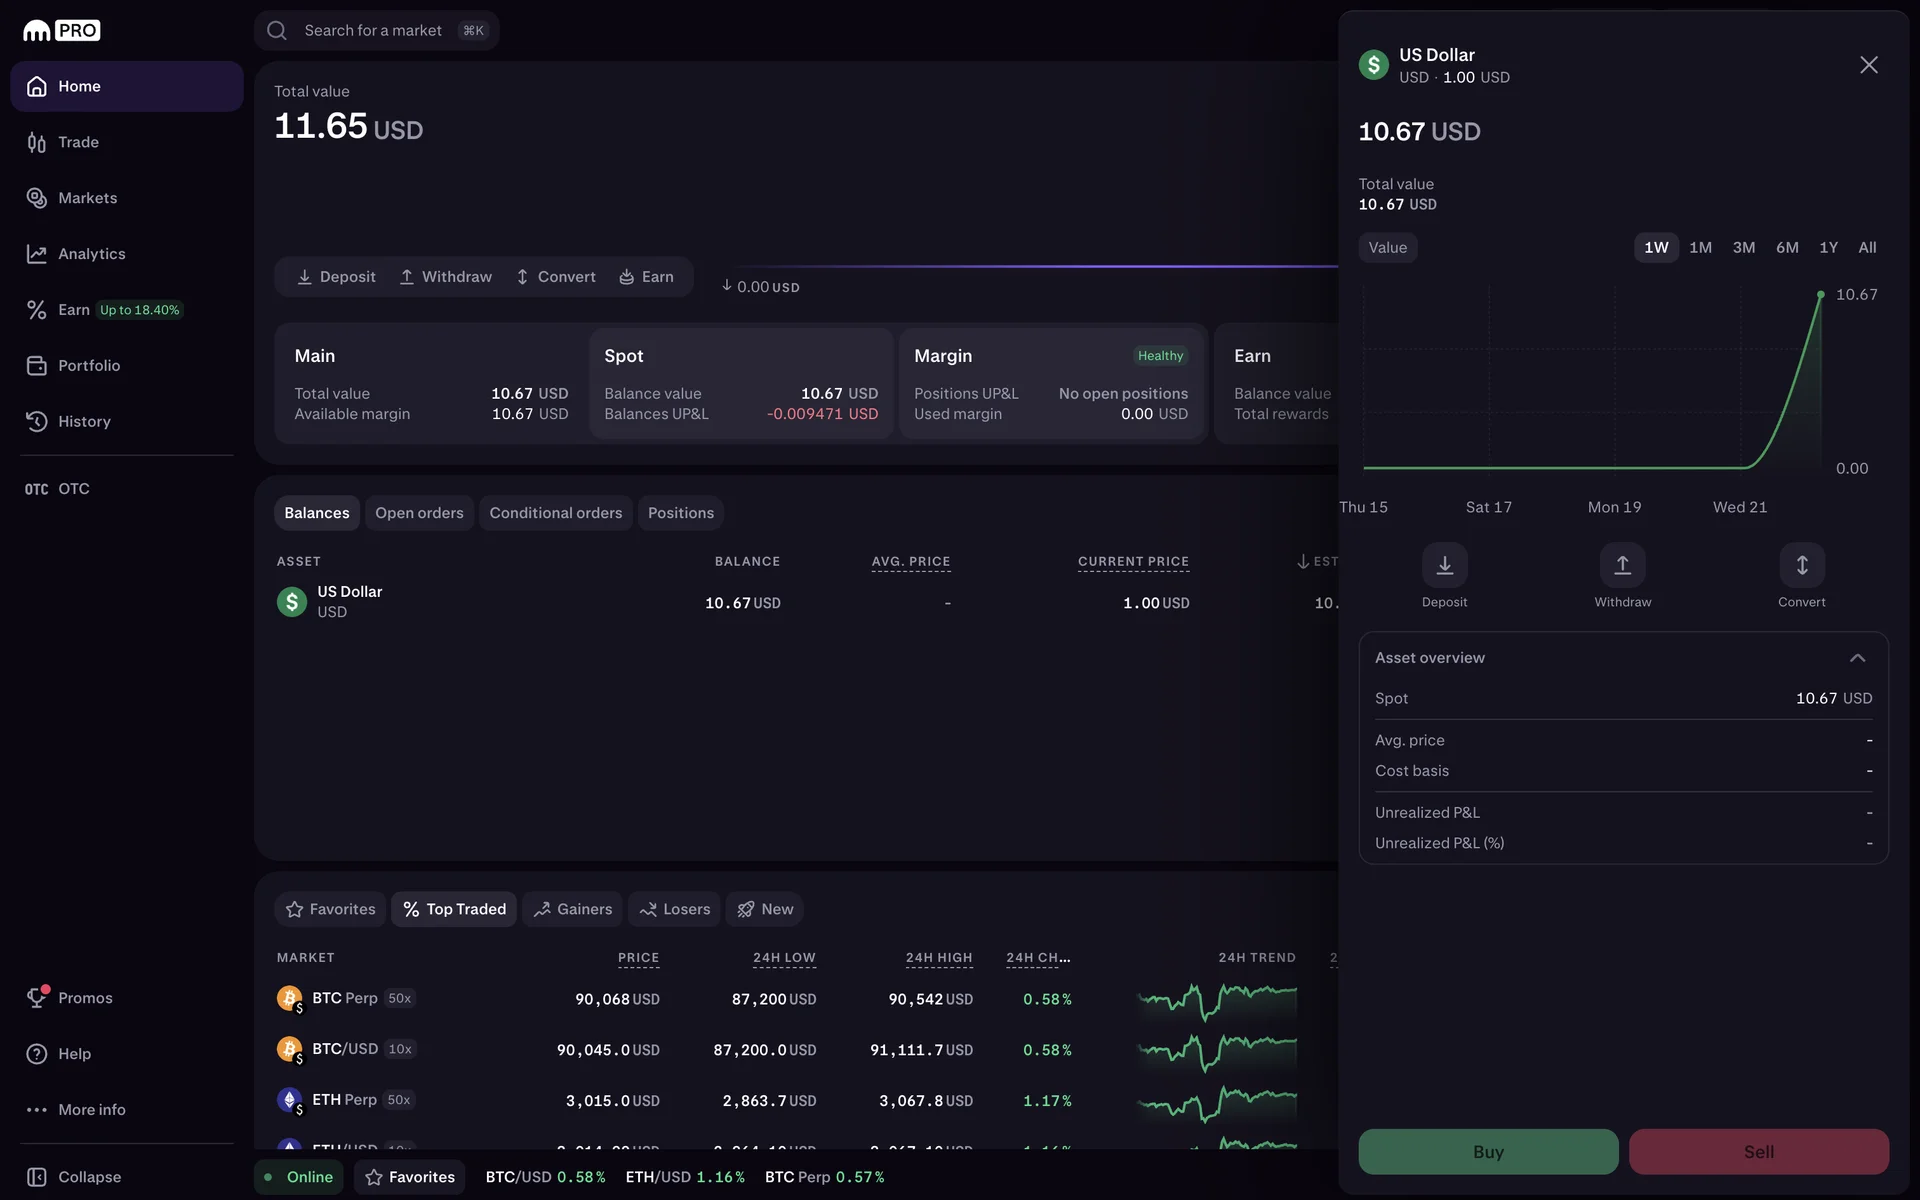The width and height of the screenshot is (1920, 1200).
Task: Click the Withdraw arrow icon in the panel
Action: [1622, 566]
